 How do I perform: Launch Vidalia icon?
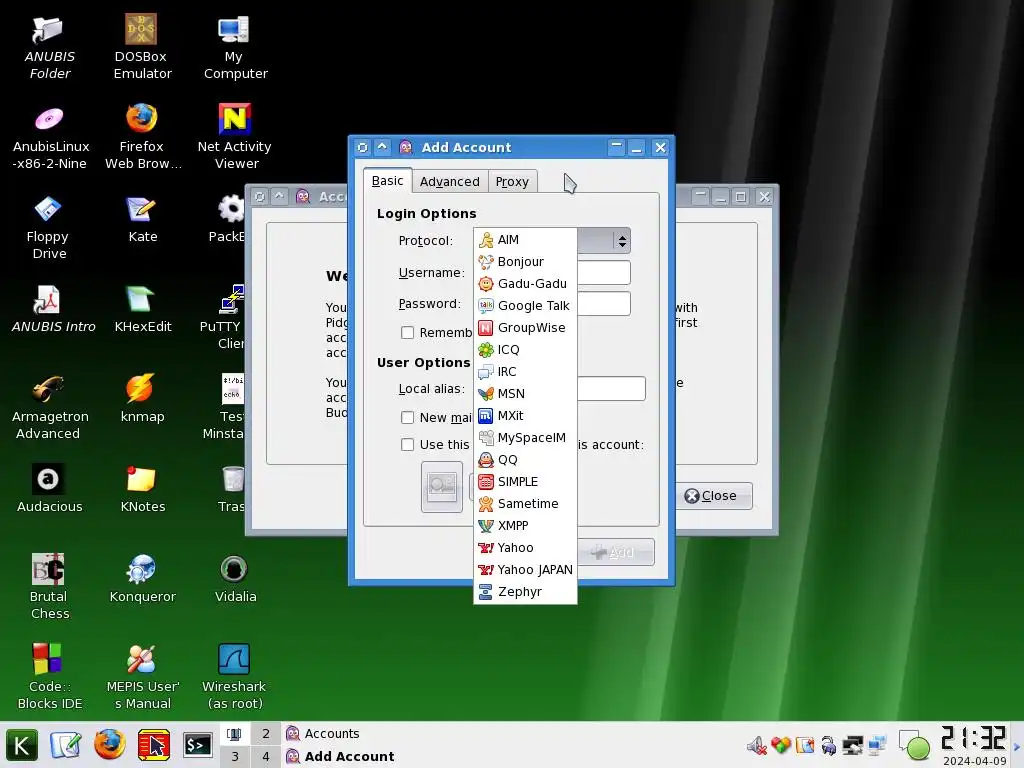point(235,579)
